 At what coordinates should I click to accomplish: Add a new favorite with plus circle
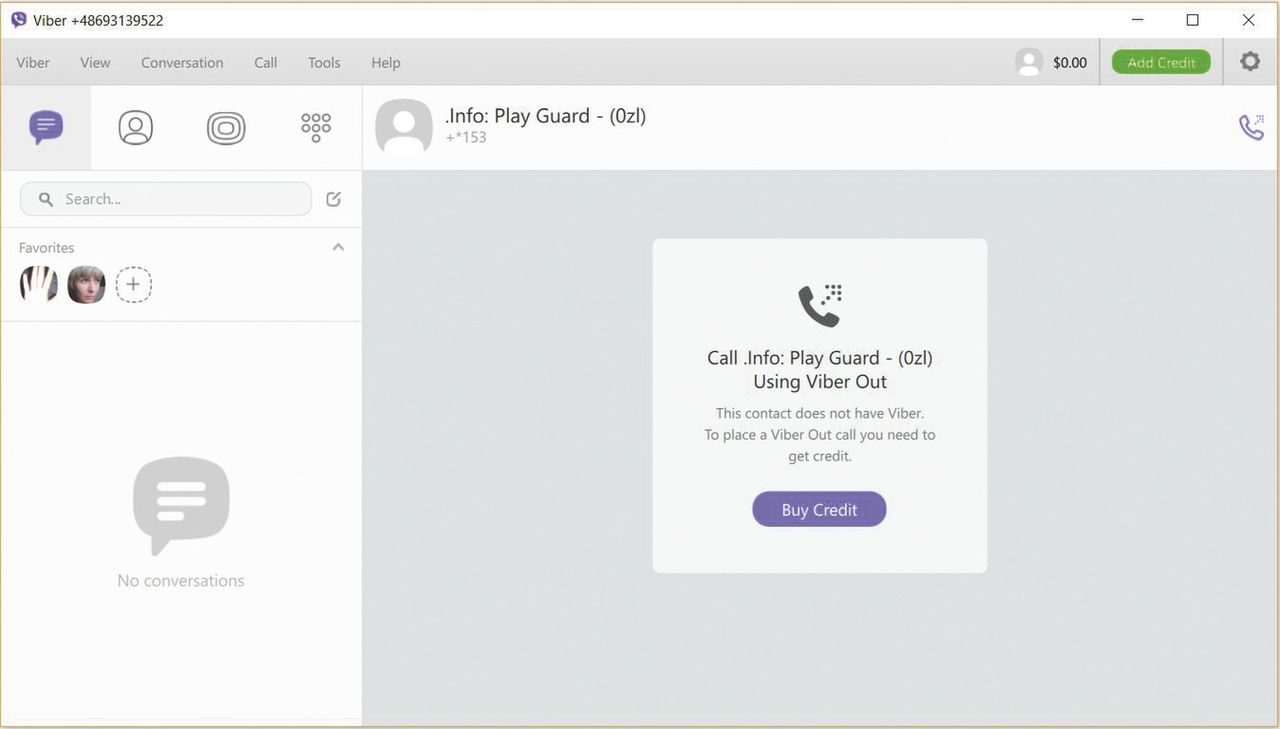[x=134, y=285]
